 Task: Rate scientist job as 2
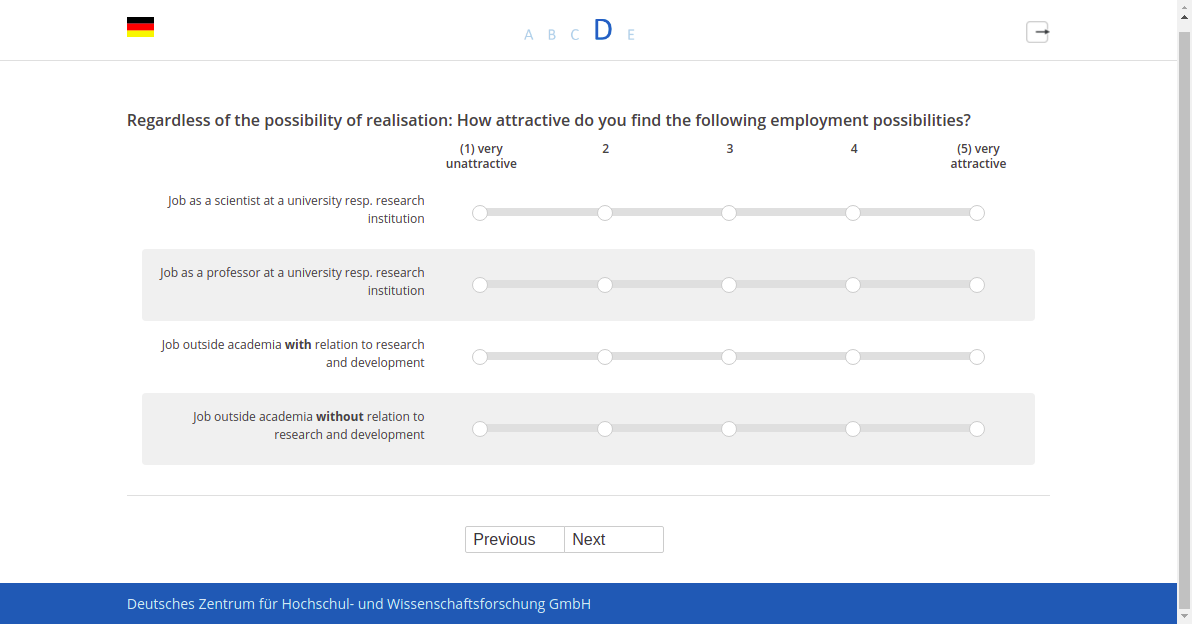coord(604,213)
